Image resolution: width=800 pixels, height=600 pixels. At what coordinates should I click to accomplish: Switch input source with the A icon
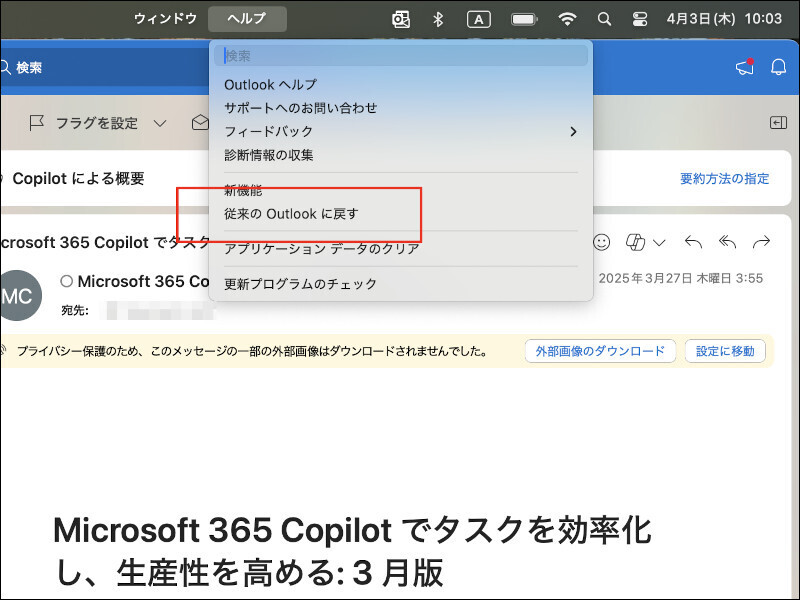(479, 19)
